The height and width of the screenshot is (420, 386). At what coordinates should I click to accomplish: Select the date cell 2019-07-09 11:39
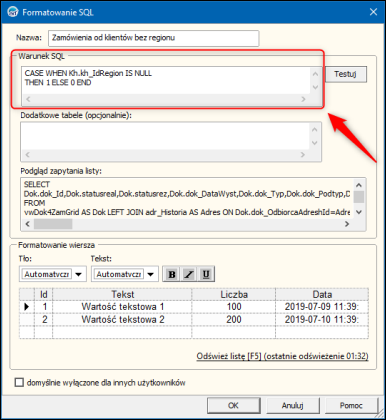point(322,307)
